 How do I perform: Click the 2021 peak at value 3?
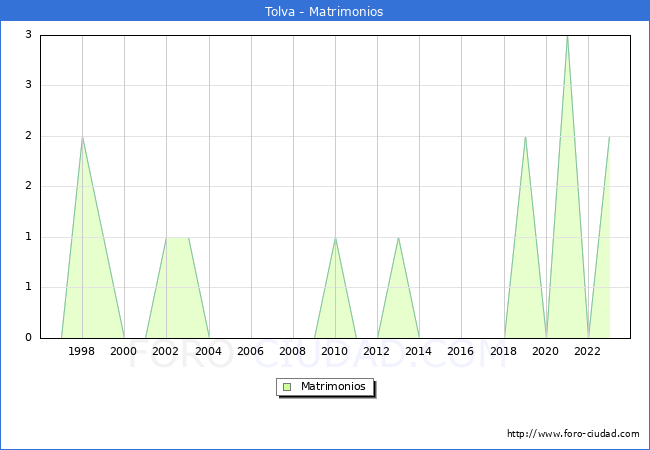click(x=567, y=36)
